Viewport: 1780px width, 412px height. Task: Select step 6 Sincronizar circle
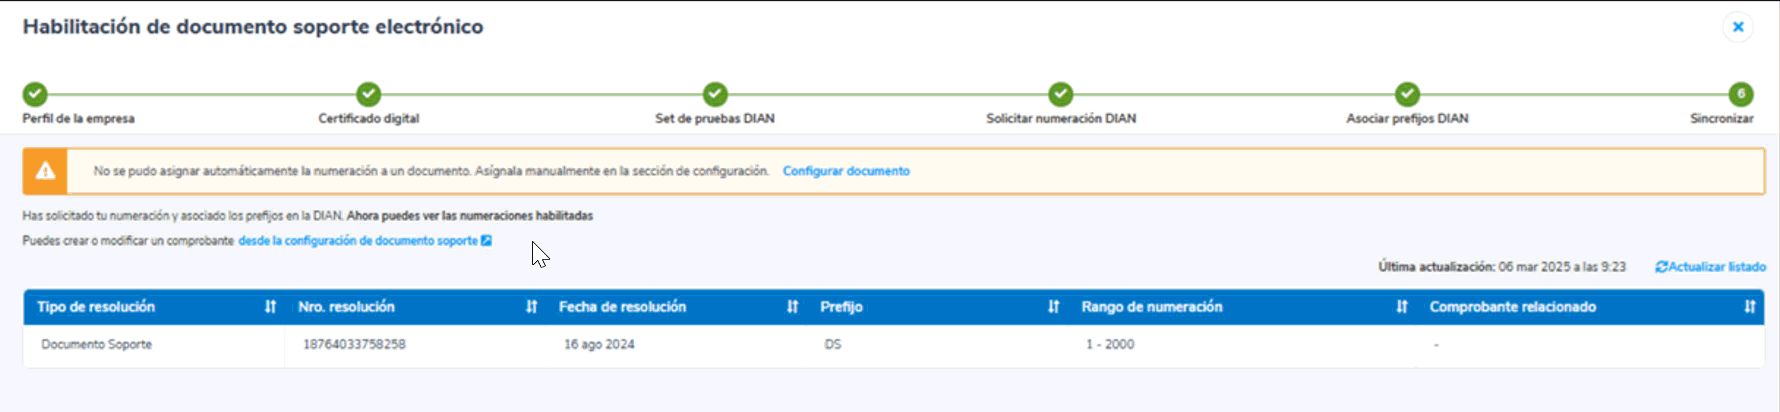click(1741, 94)
